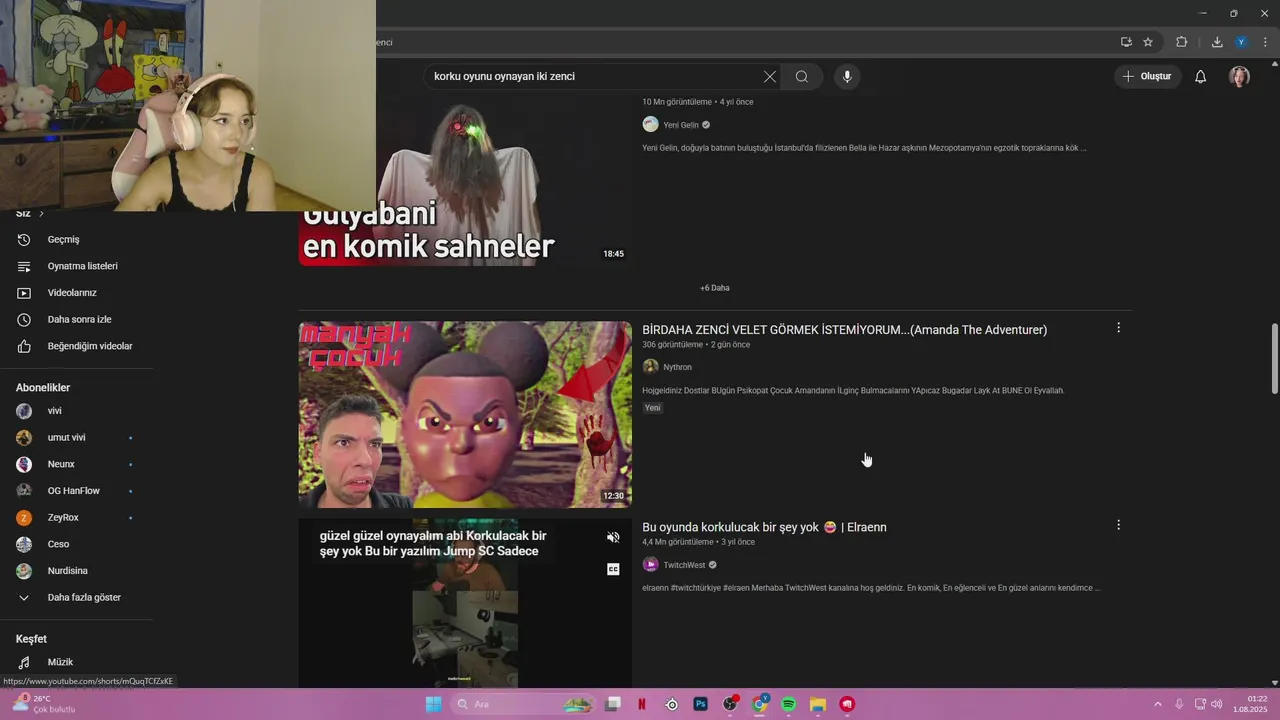
Task: Open File Explorer from taskbar
Action: (817, 704)
